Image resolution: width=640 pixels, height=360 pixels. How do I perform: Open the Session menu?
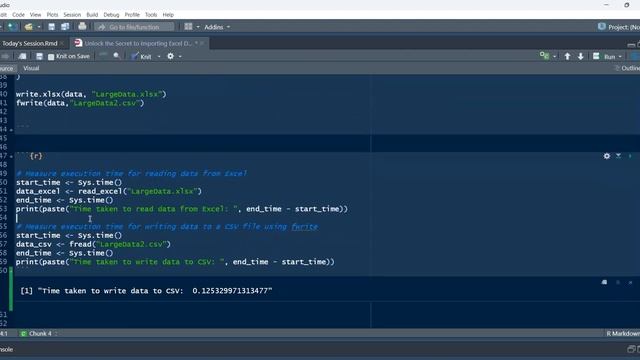point(72,15)
